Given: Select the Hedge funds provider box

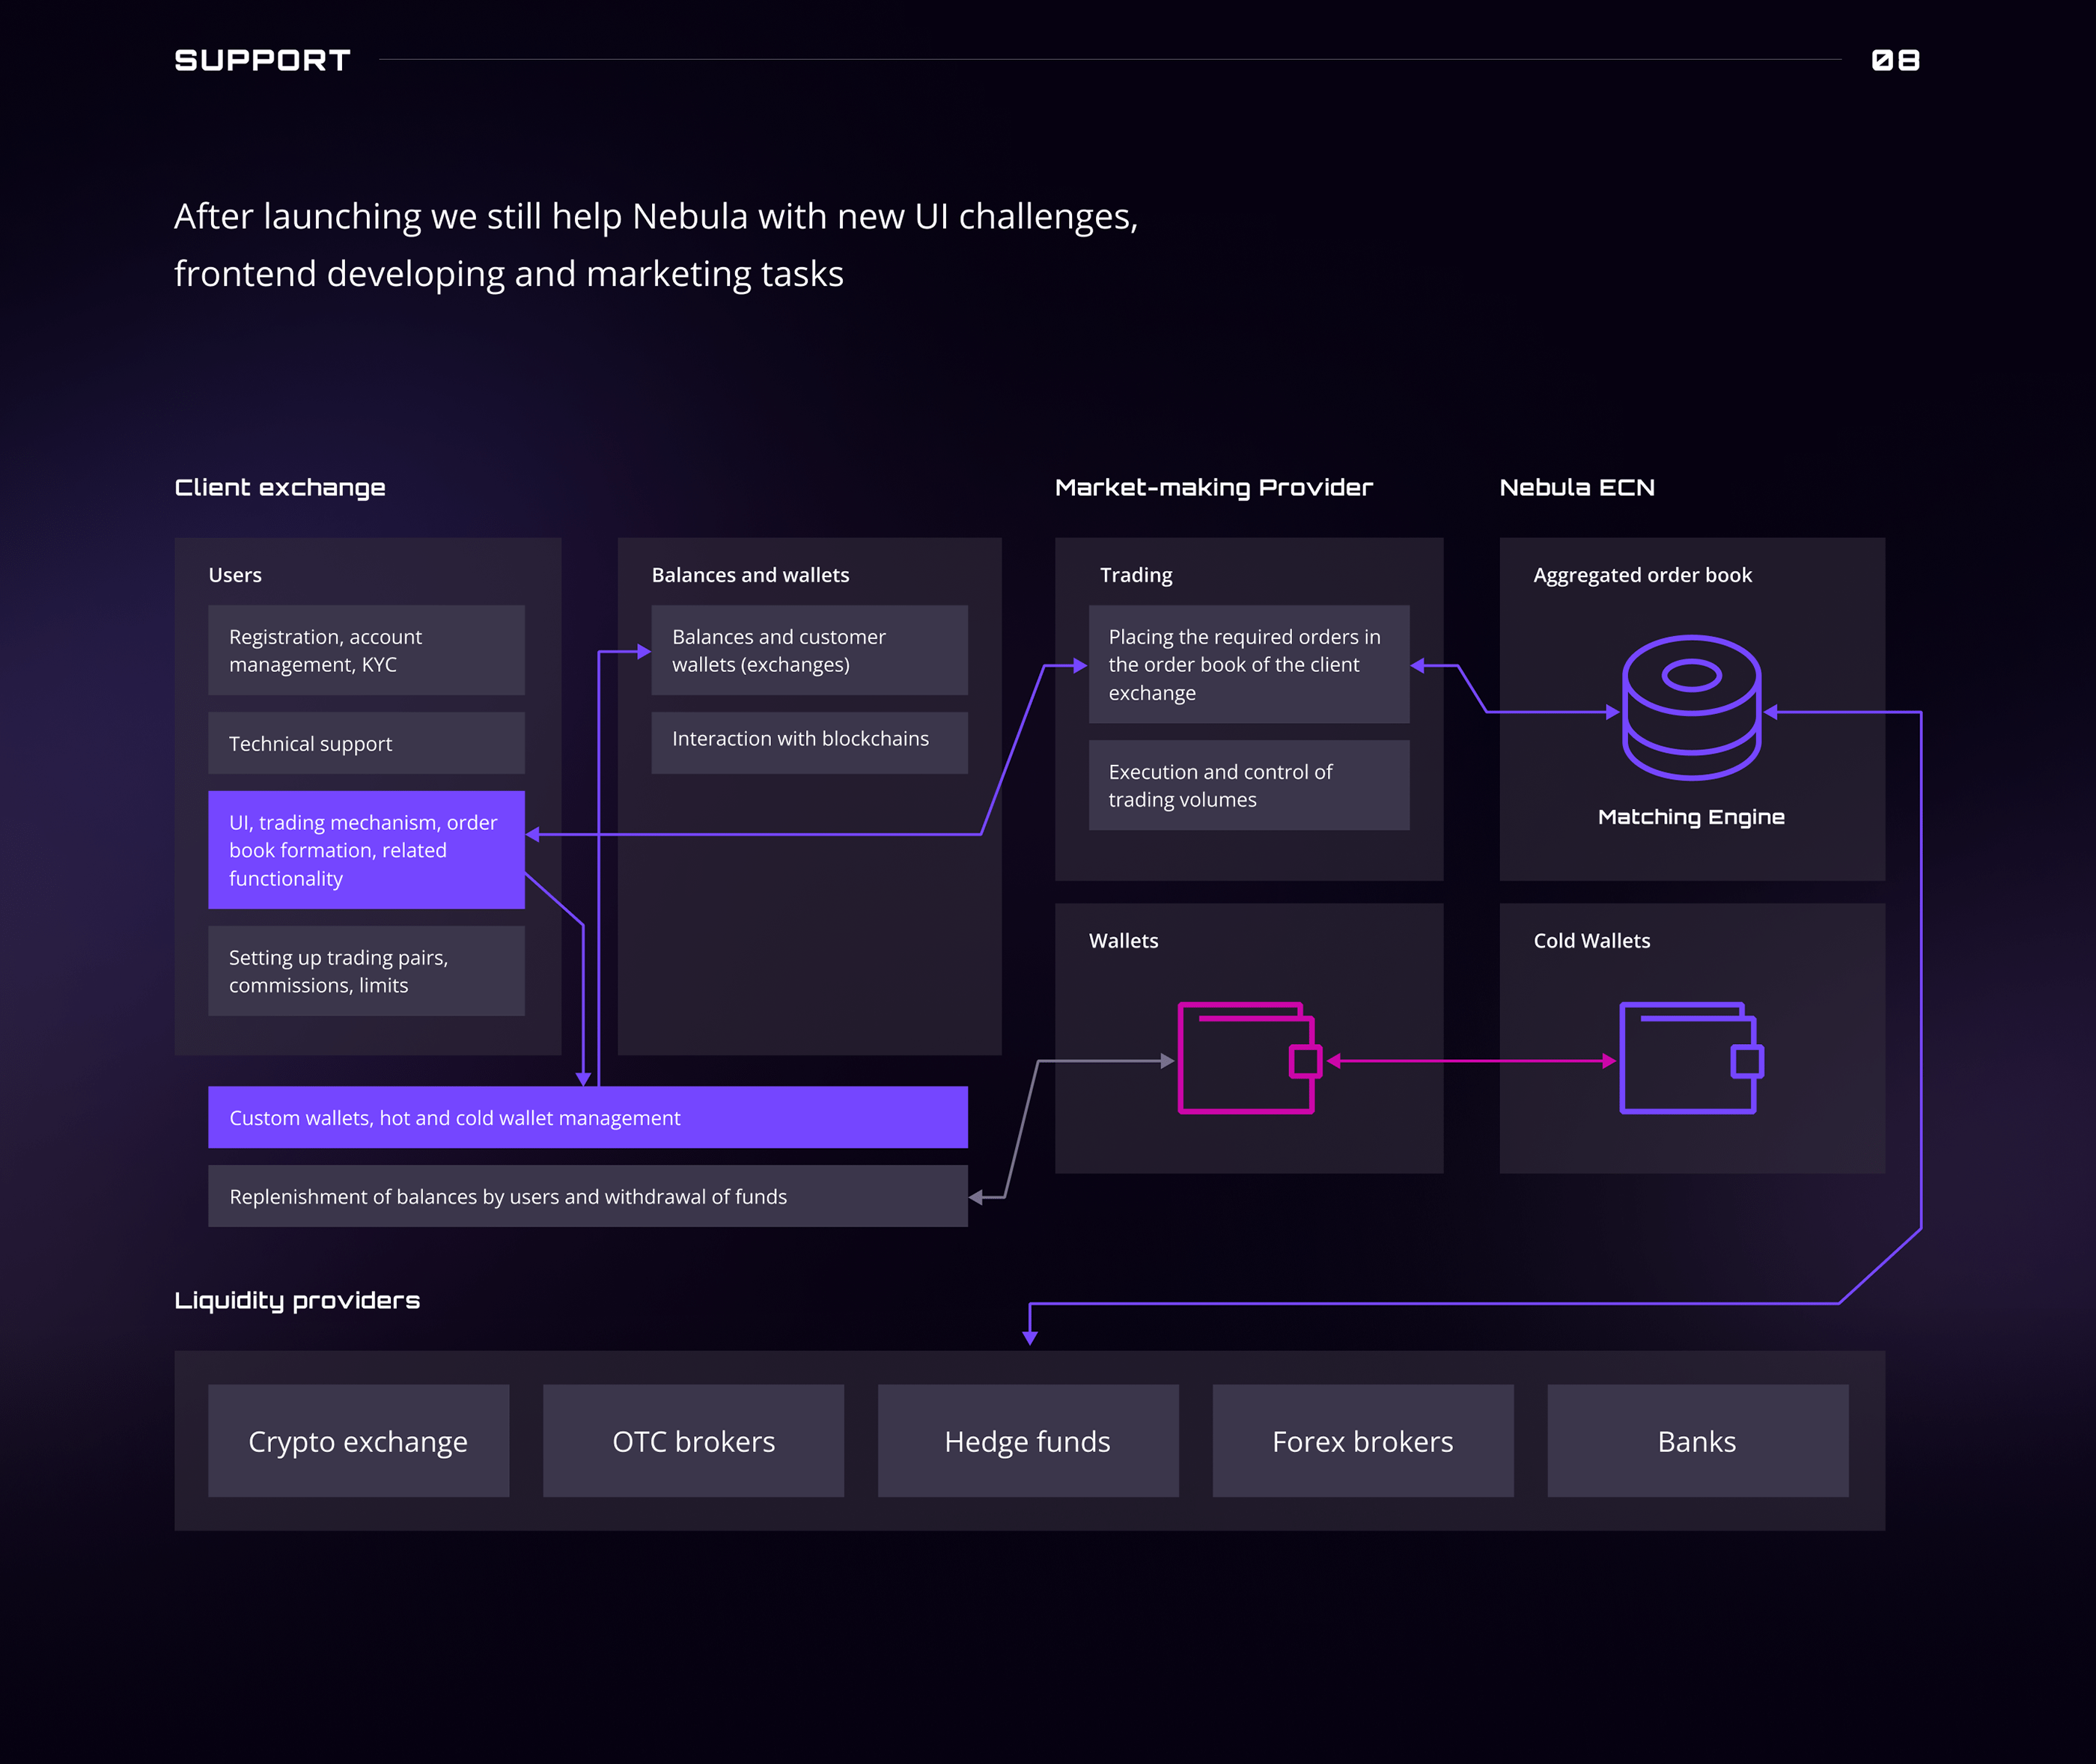Looking at the screenshot, I should [1028, 1441].
